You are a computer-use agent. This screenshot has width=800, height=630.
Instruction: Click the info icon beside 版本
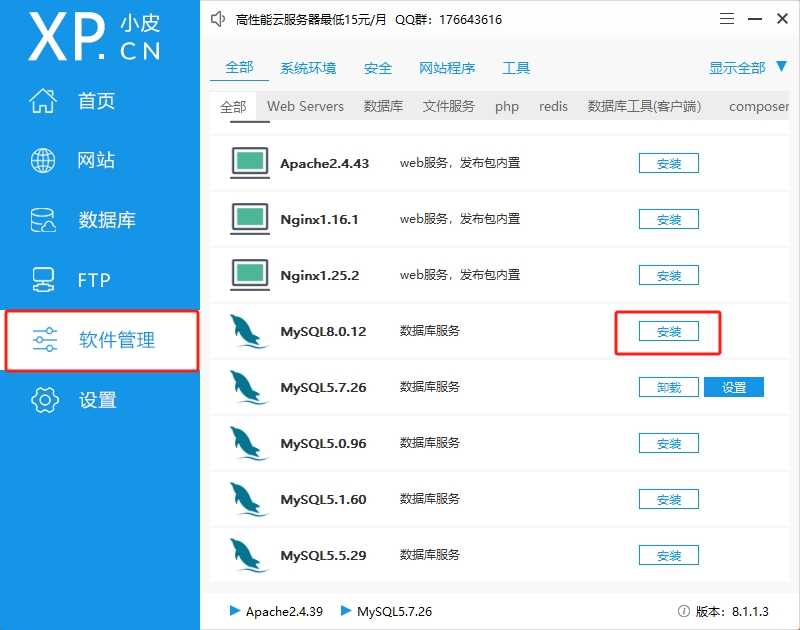[x=684, y=611]
